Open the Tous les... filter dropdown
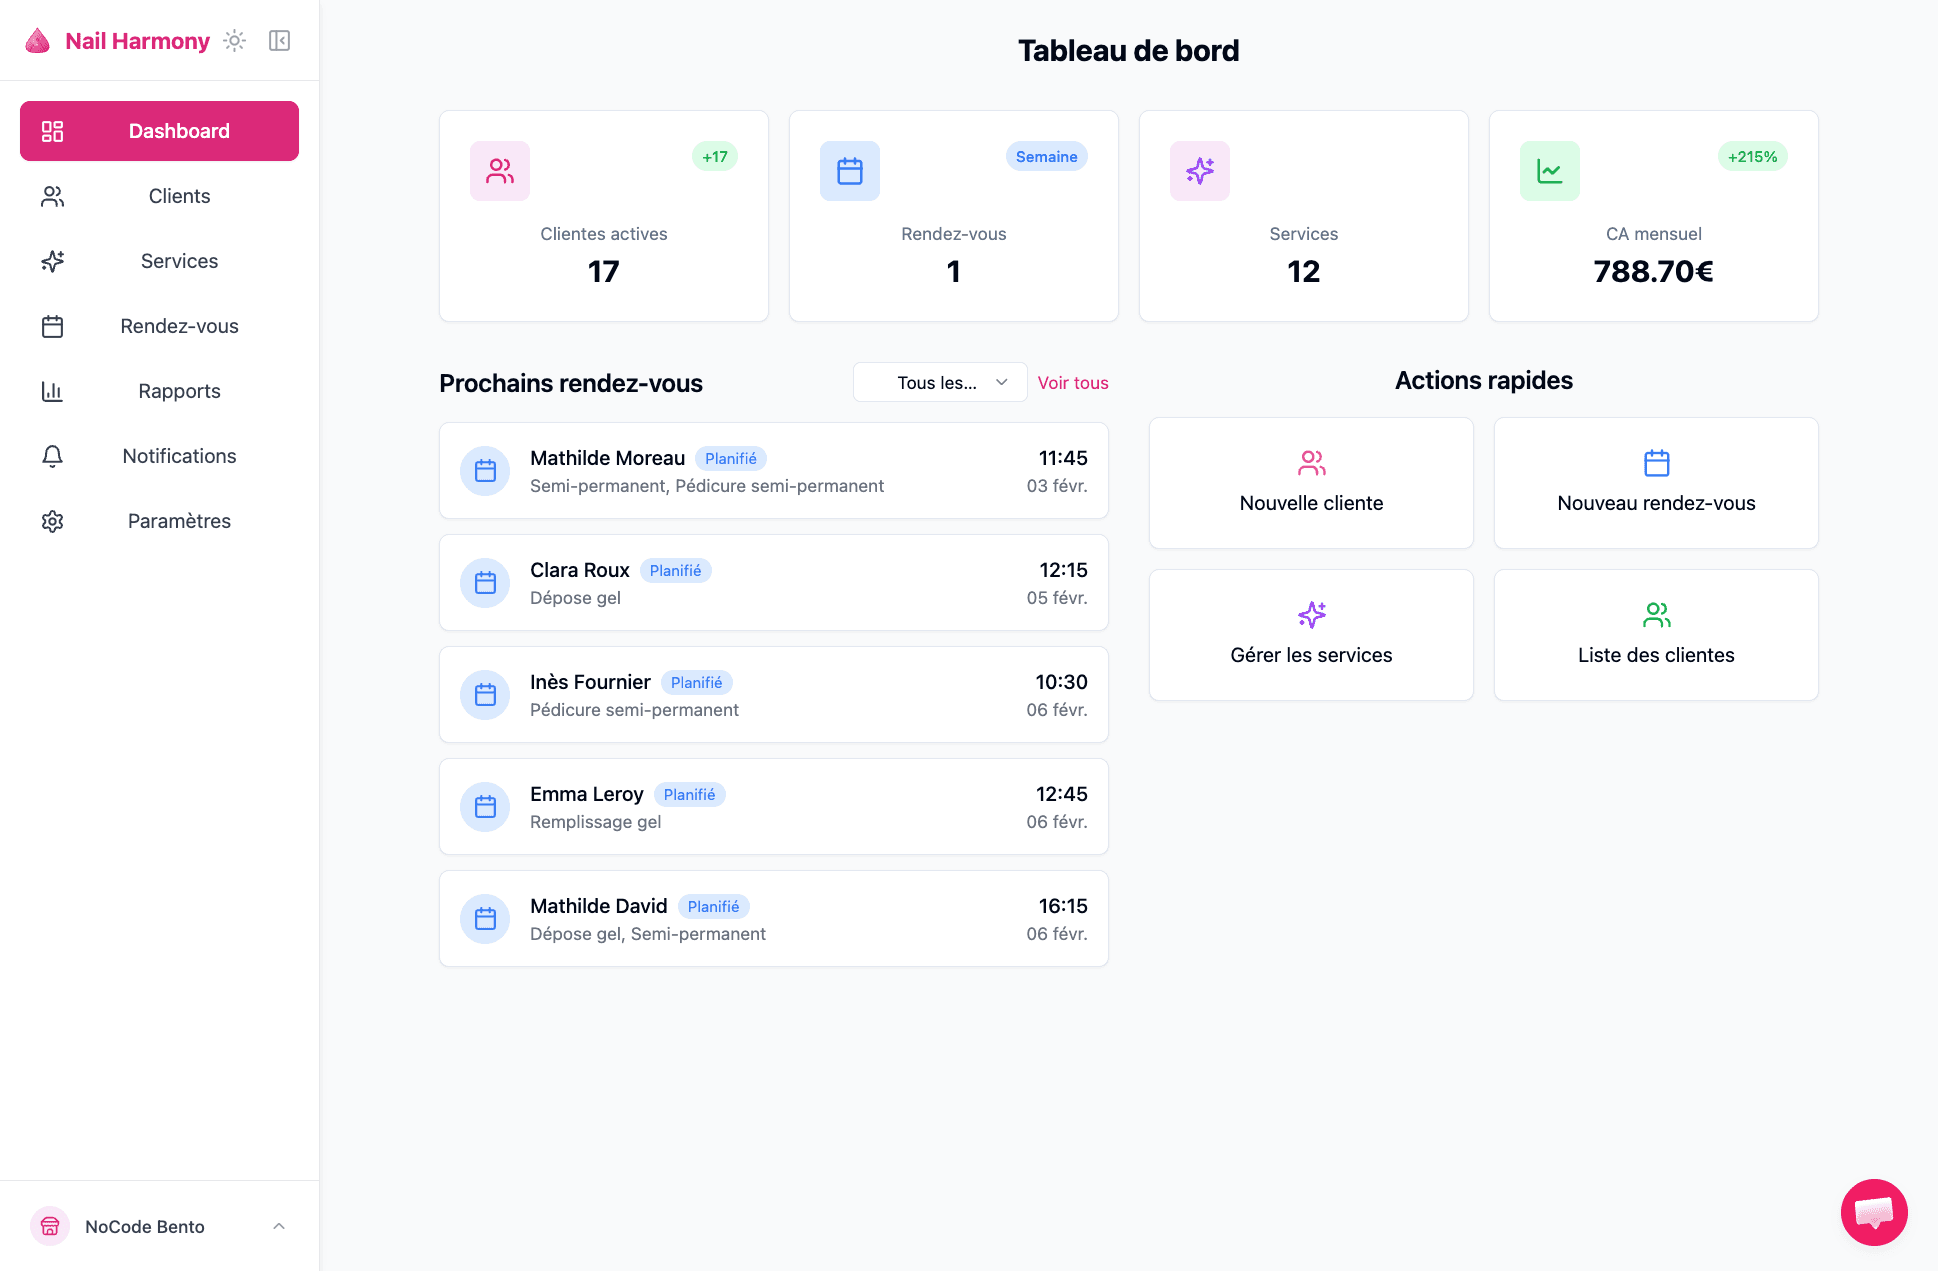 [x=939, y=383]
